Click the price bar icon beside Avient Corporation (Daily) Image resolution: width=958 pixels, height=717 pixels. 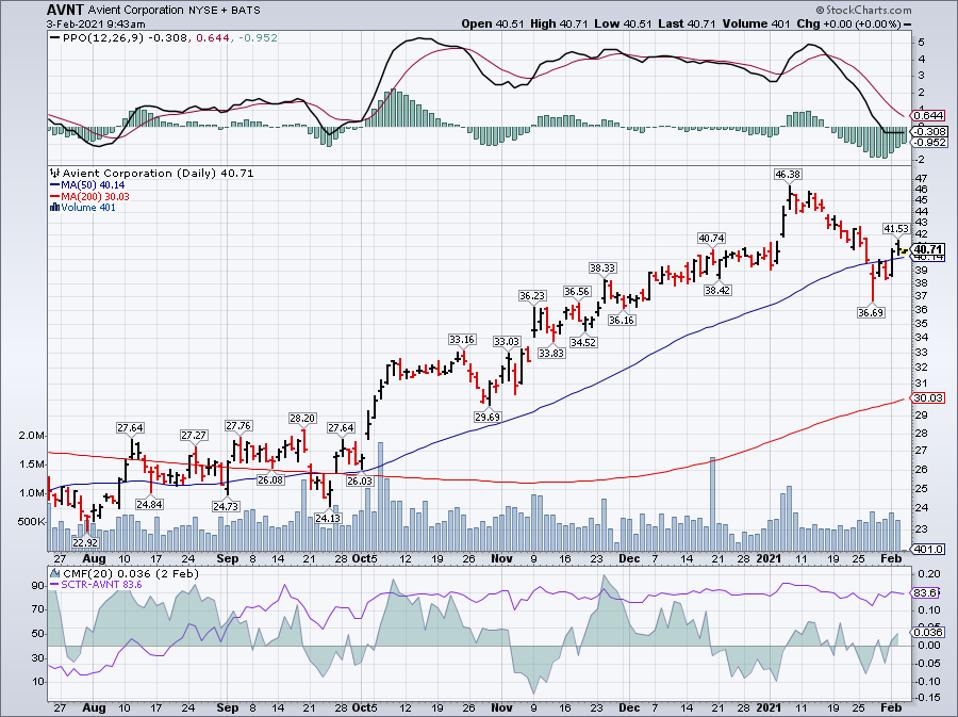pos(54,173)
